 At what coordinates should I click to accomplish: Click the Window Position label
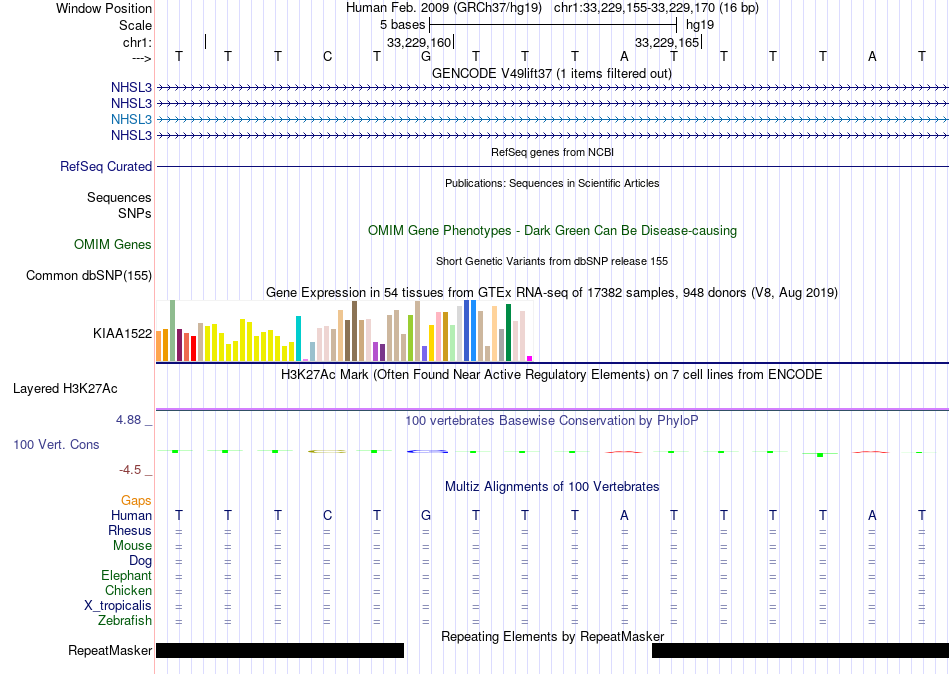[104, 8]
